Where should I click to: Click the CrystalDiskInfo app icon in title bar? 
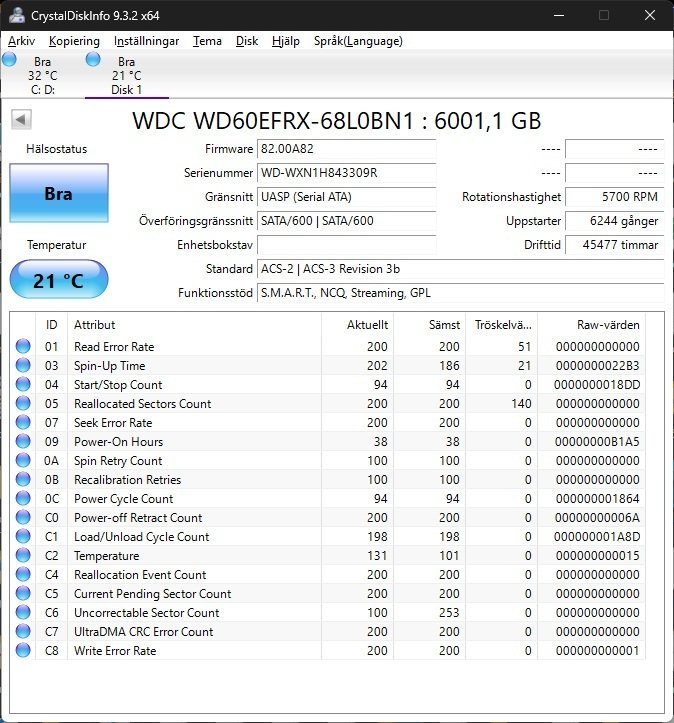(x=17, y=15)
